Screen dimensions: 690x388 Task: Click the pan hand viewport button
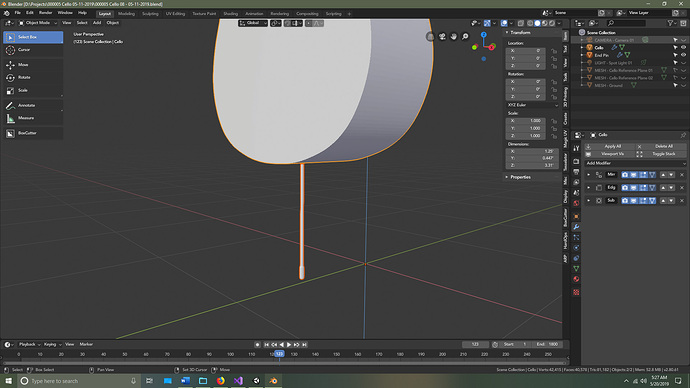pos(454,37)
